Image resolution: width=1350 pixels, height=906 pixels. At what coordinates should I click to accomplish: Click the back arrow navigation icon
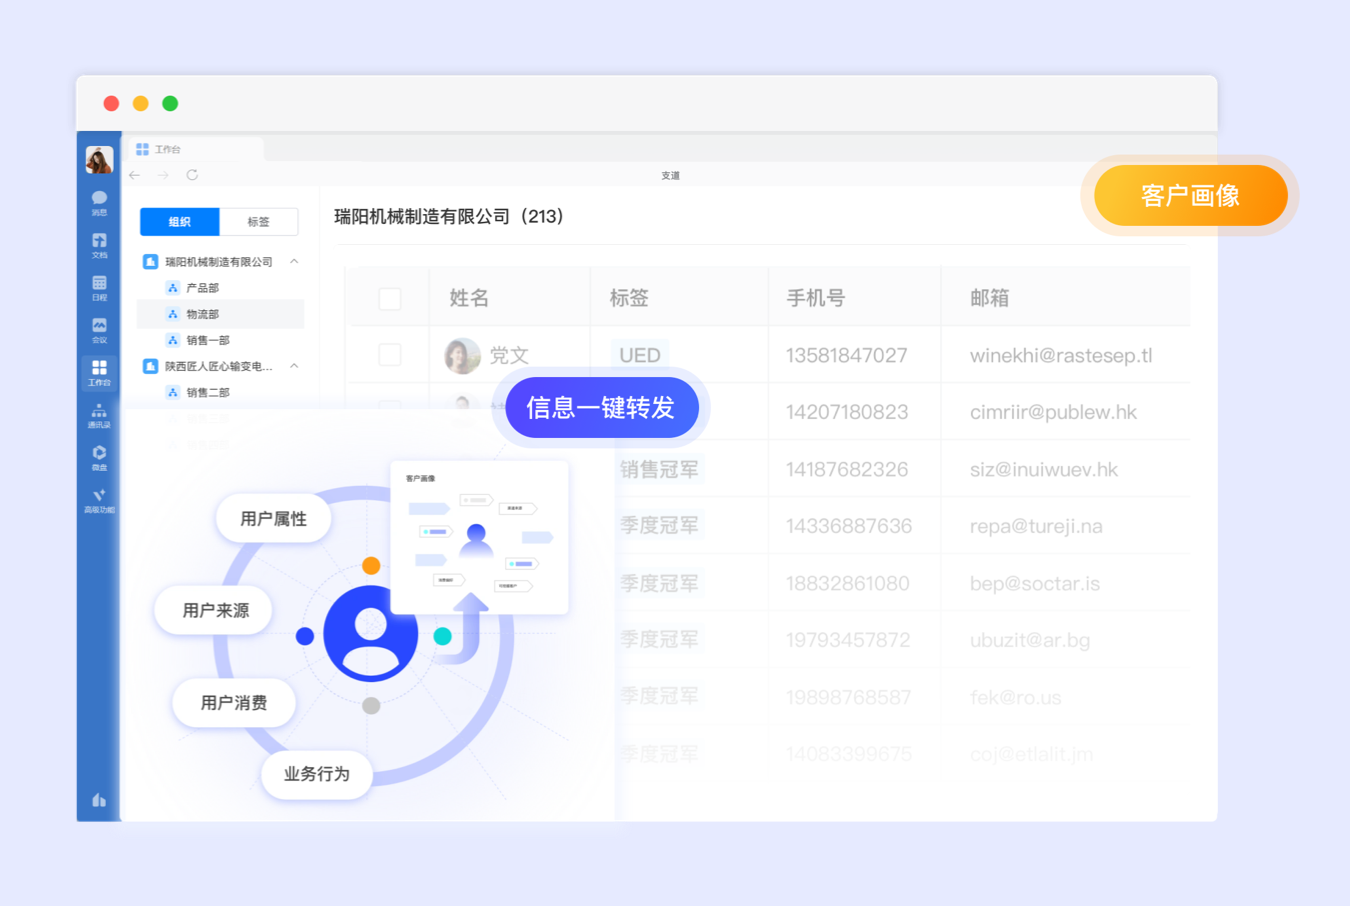point(135,175)
